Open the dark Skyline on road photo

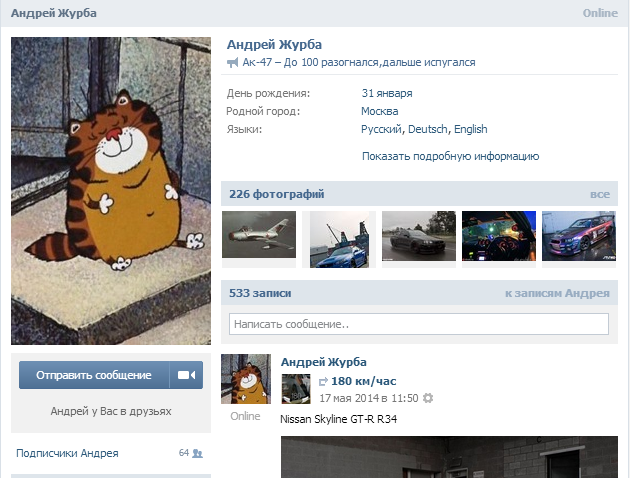[419, 236]
